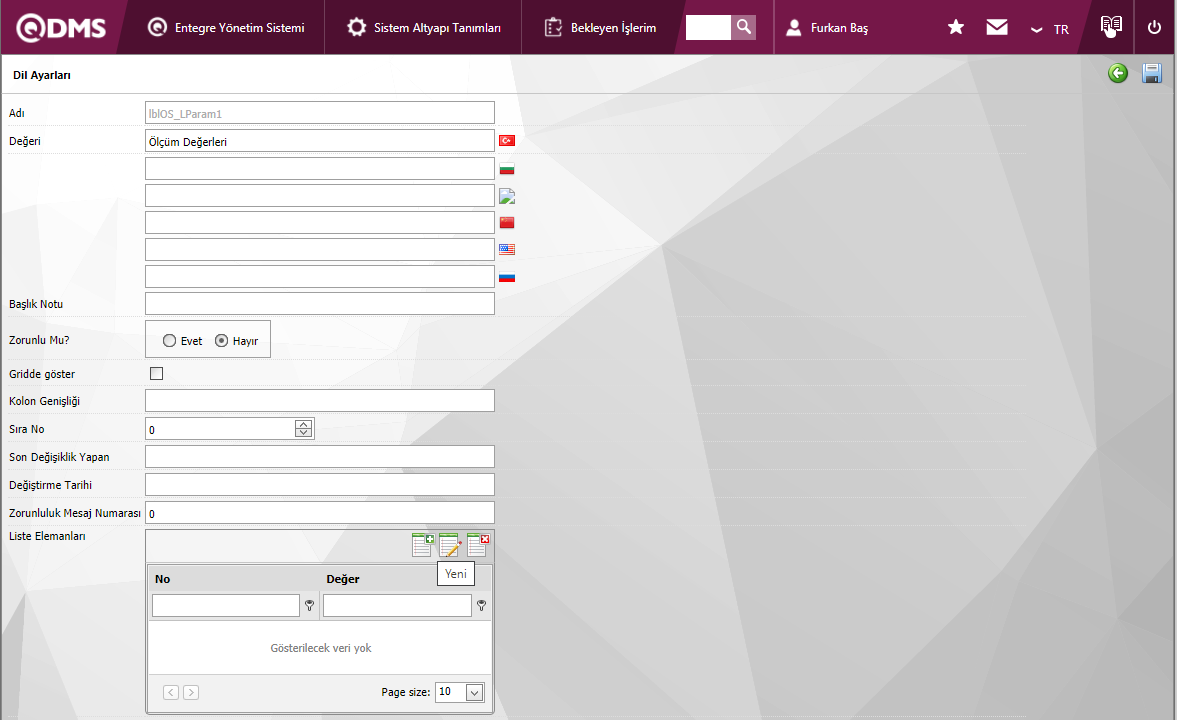Open Bekleyen İşlerim menu
Screen dimensions: 1177x720
pos(600,28)
